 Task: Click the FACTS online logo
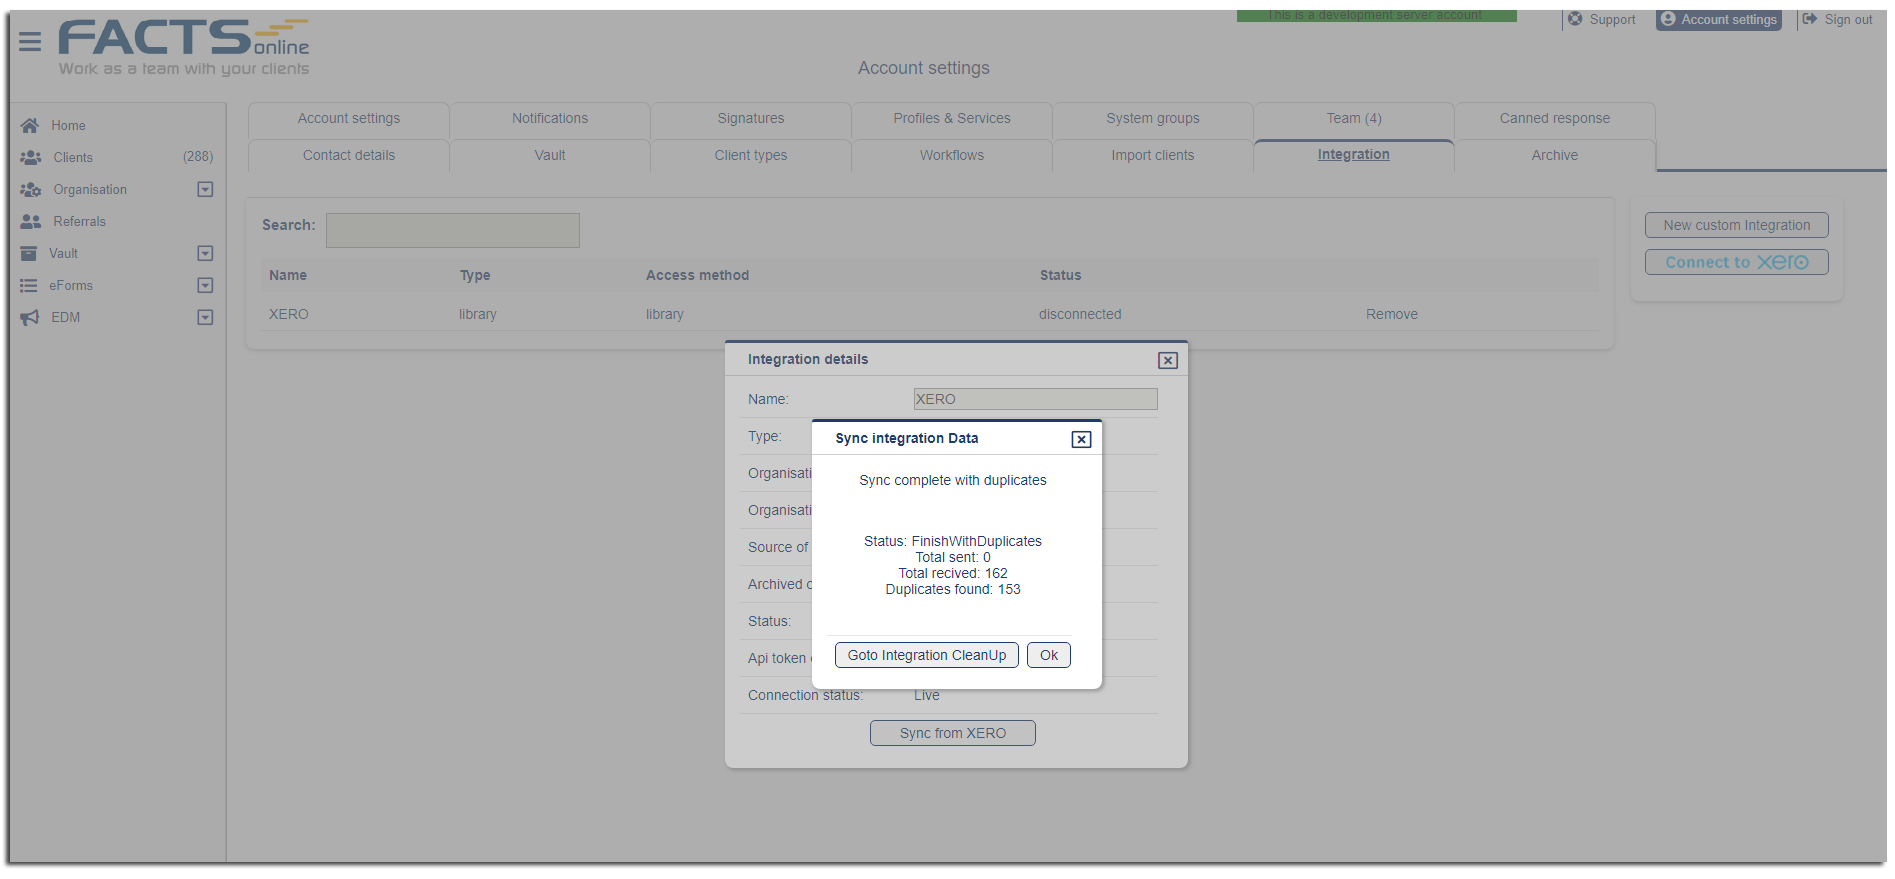[184, 47]
